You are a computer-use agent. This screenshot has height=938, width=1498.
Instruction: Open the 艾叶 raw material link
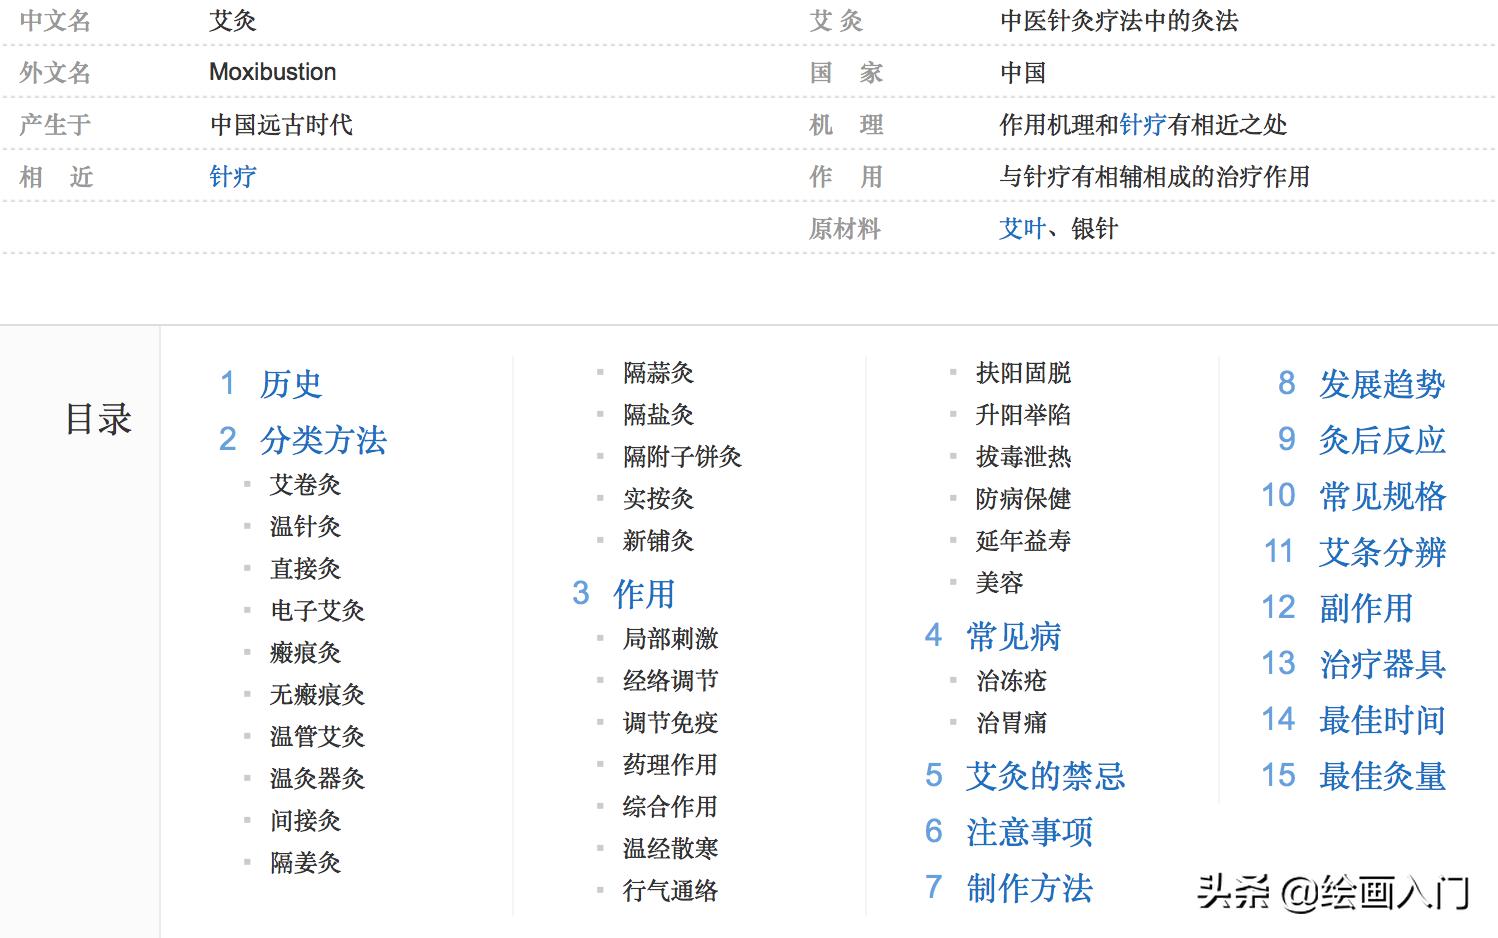1020,228
